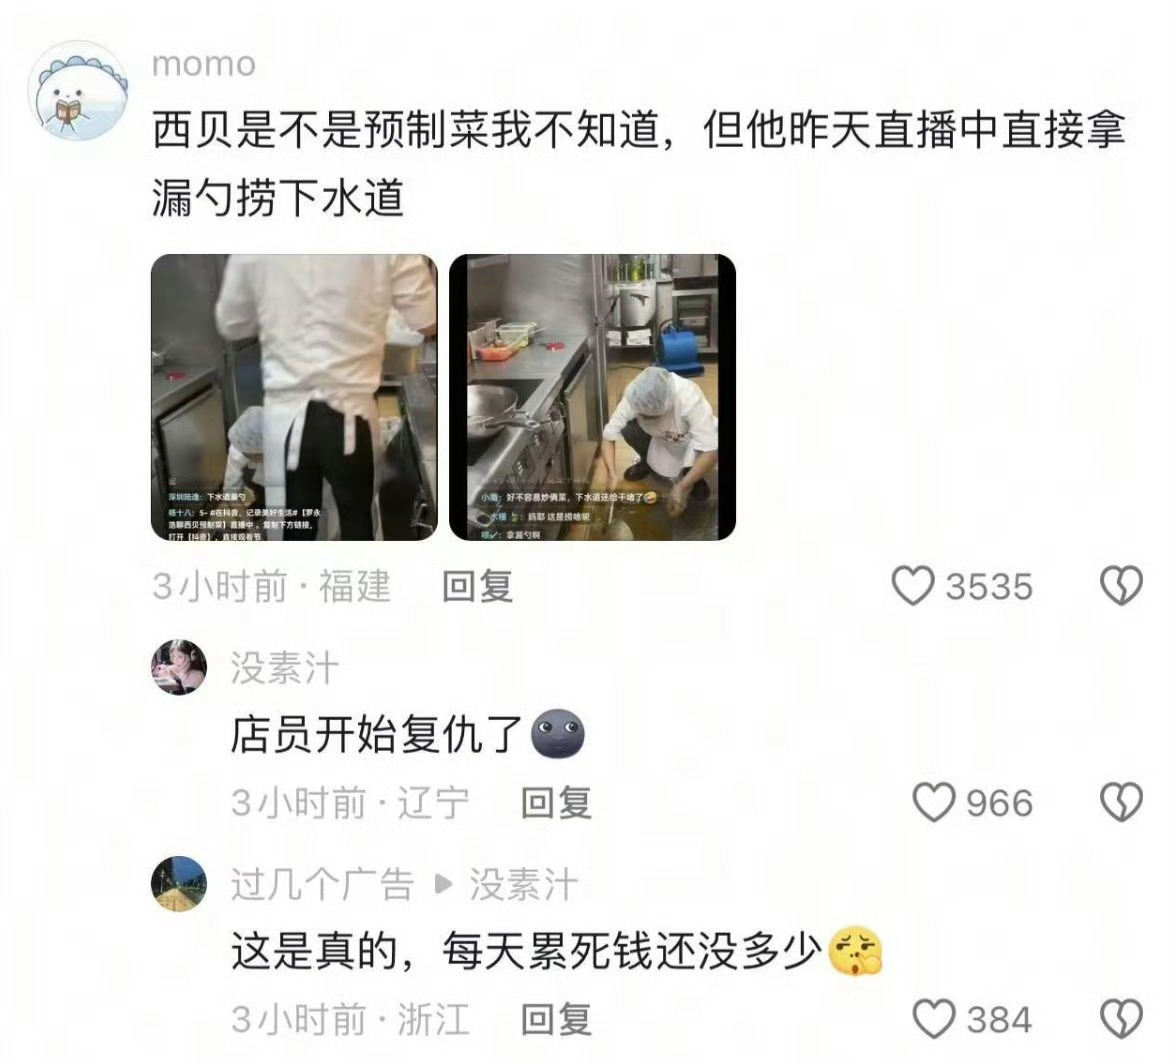The image size is (1171, 1064).
Task: Open the username momo
Action: (x=204, y=64)
